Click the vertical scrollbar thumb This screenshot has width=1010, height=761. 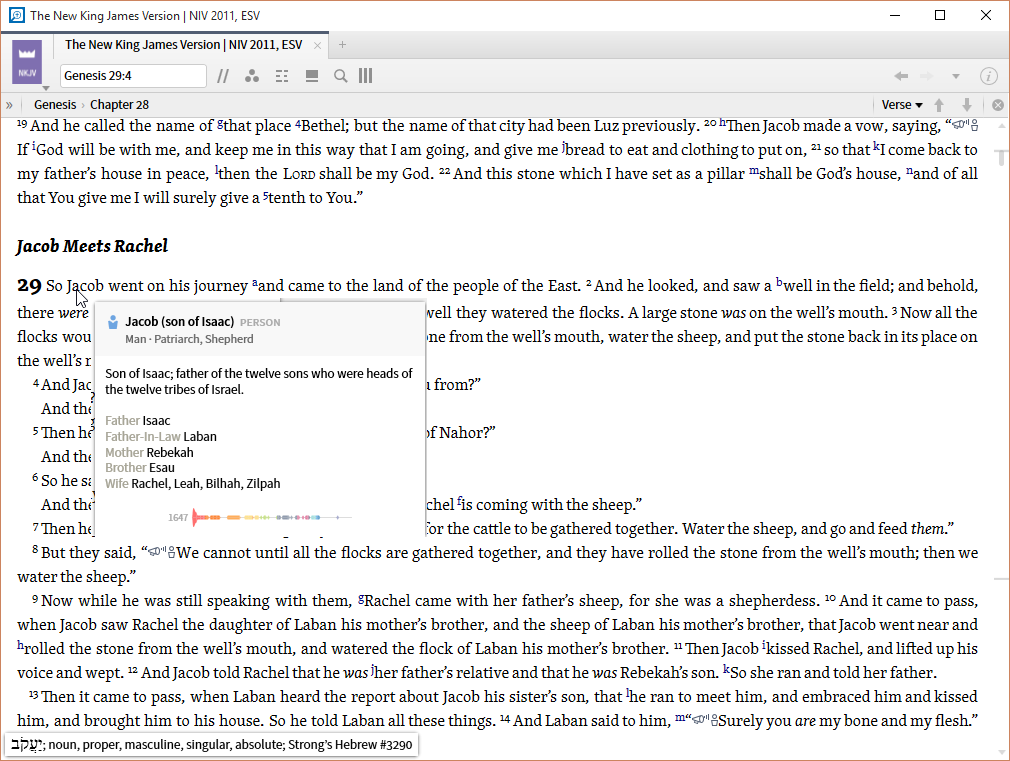(1000, 157)
